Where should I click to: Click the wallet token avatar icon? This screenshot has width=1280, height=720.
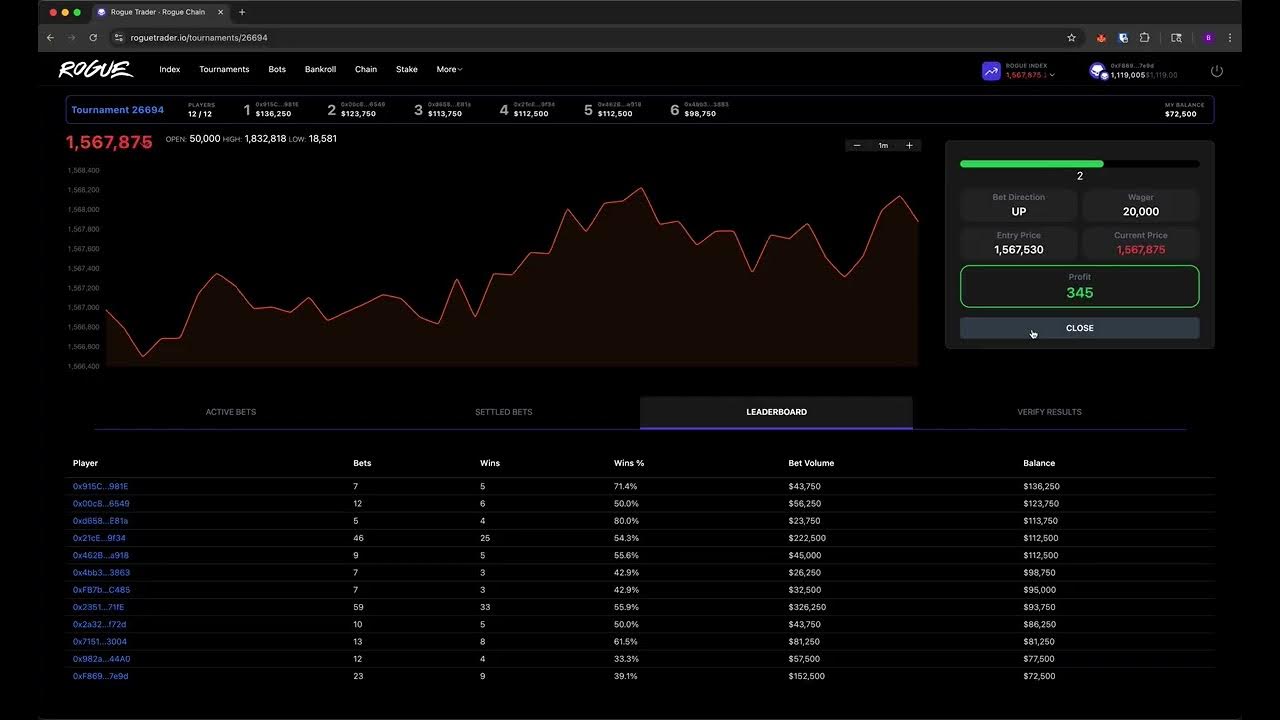[1098, 71]
